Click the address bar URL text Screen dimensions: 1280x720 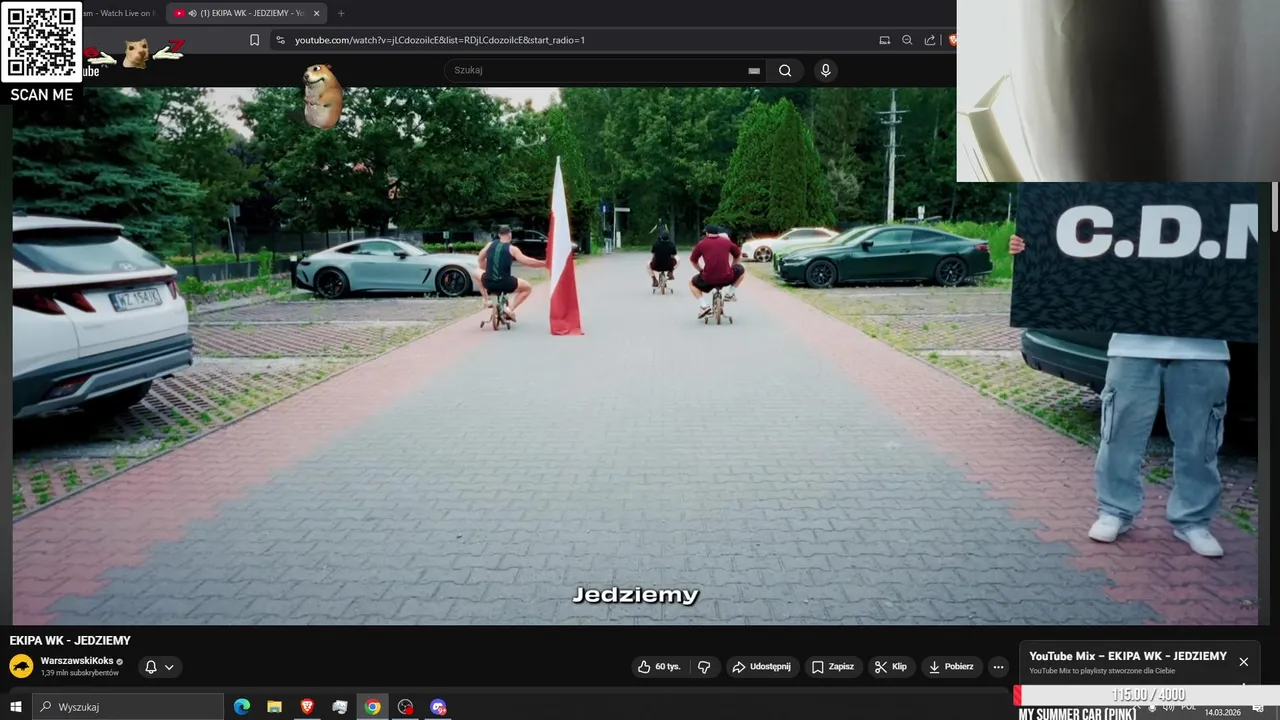(x=440, y=40)
